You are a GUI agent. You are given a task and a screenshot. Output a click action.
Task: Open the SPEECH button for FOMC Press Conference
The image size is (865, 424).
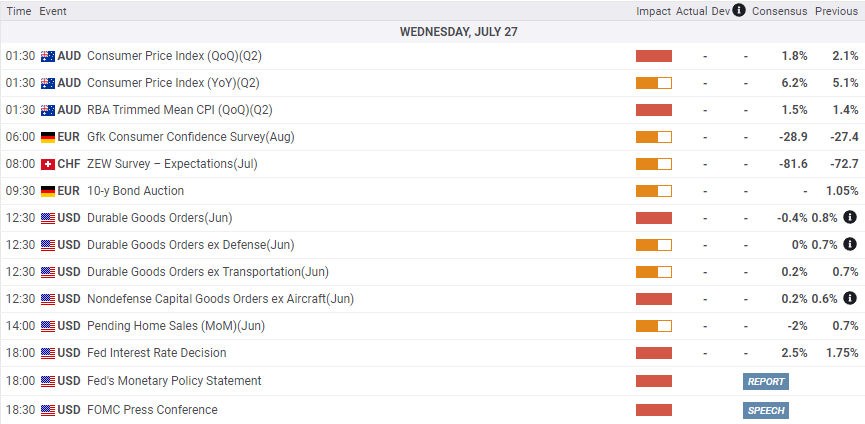point(765,410)
